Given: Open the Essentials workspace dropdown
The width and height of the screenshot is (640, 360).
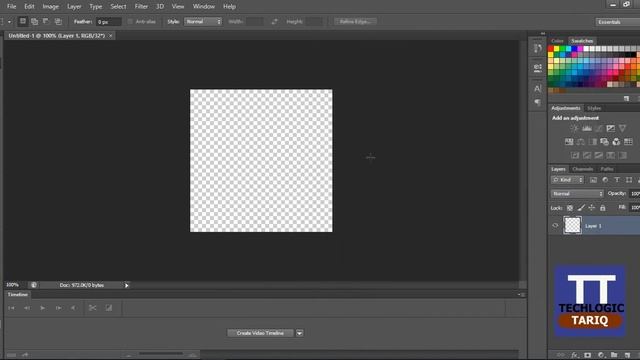Looking at the screenshot, I should pos(617,22).
